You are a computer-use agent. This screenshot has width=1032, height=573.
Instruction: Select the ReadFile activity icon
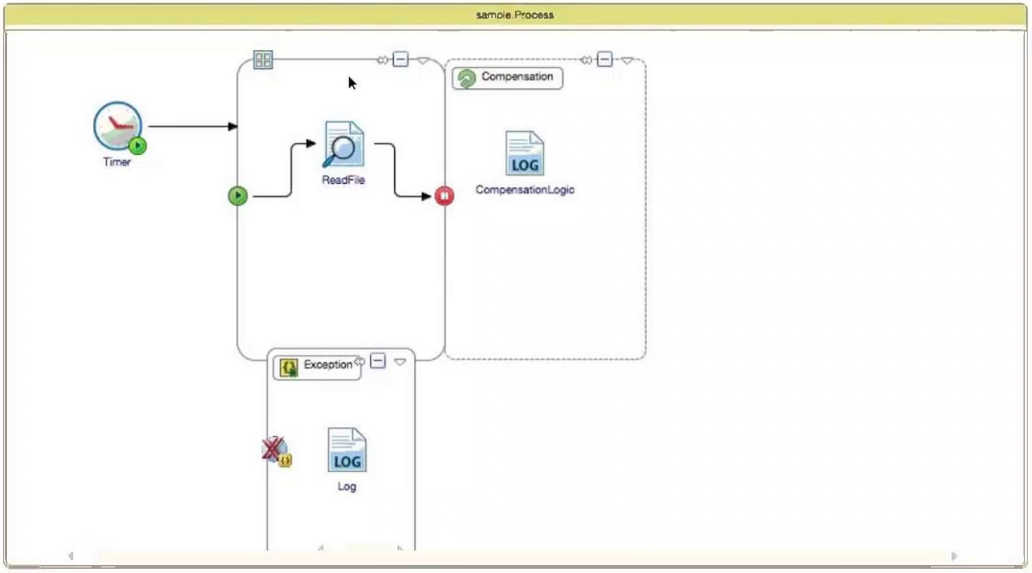point(344,144)
